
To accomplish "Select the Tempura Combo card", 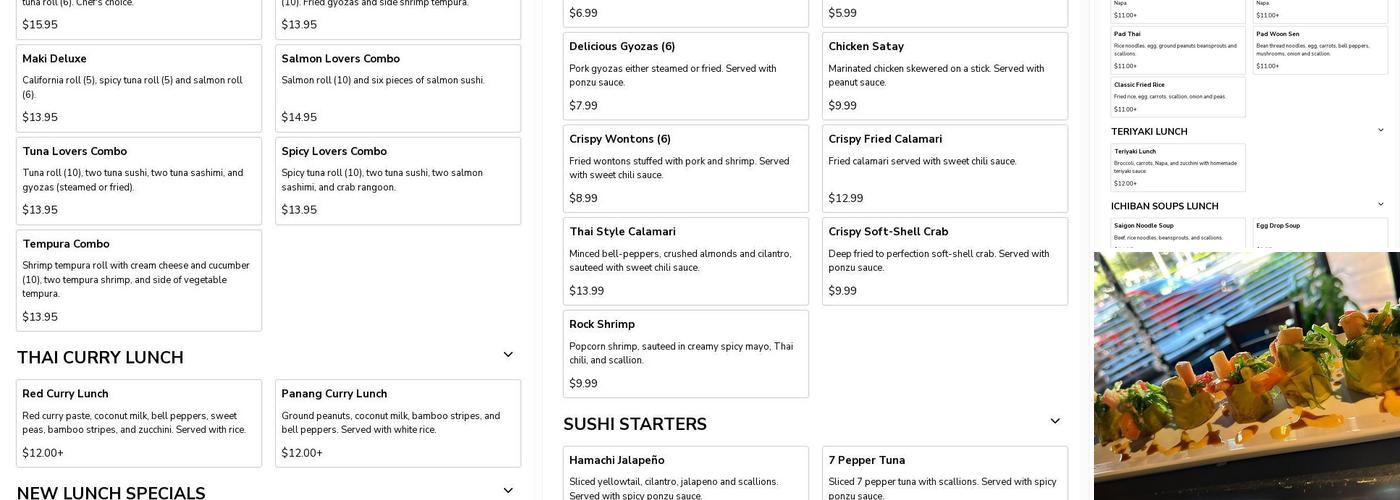I will click(x=139, y=280).
